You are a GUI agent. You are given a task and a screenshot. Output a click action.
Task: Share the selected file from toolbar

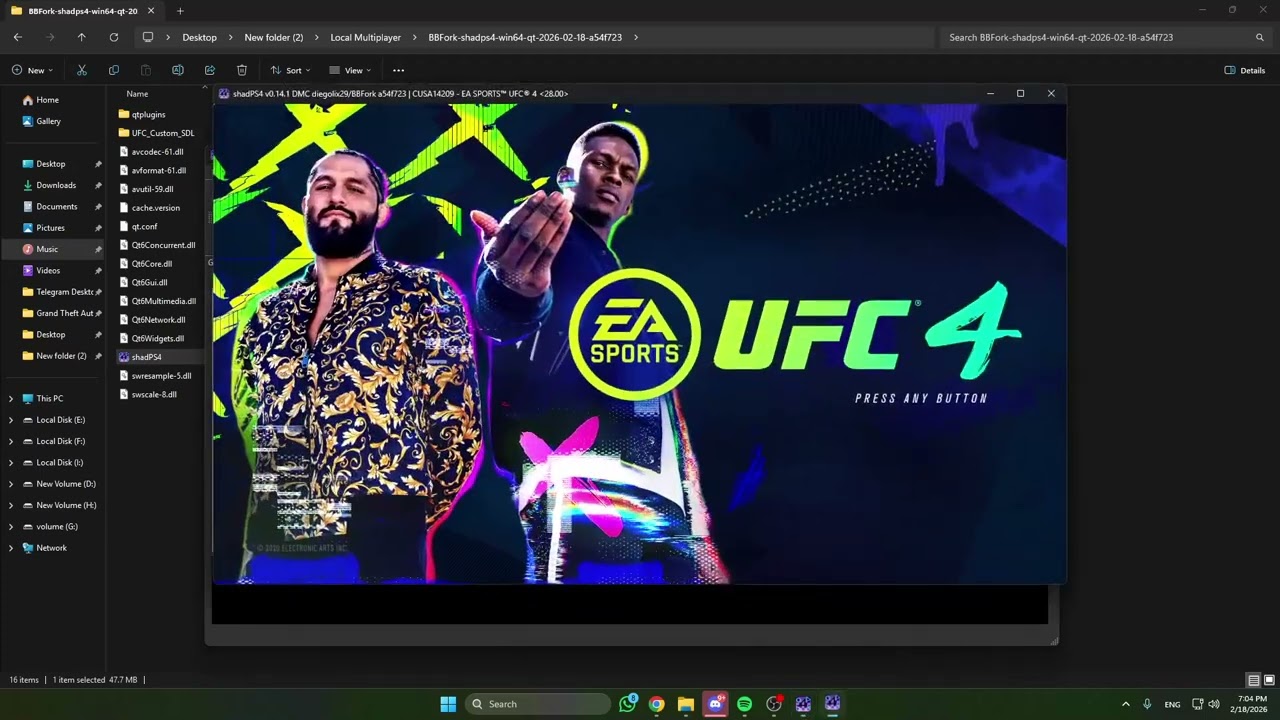pos(210,70)
